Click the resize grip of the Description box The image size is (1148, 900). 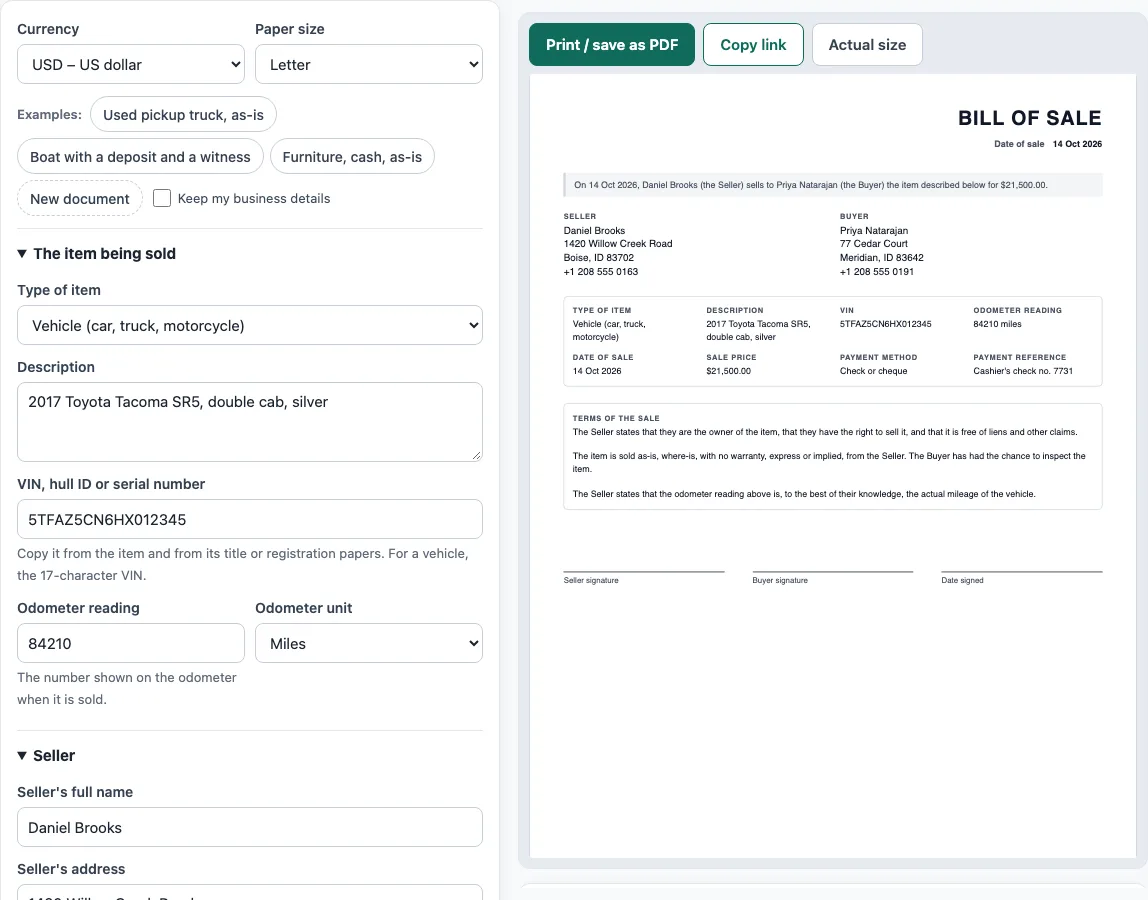click(477, 455)
